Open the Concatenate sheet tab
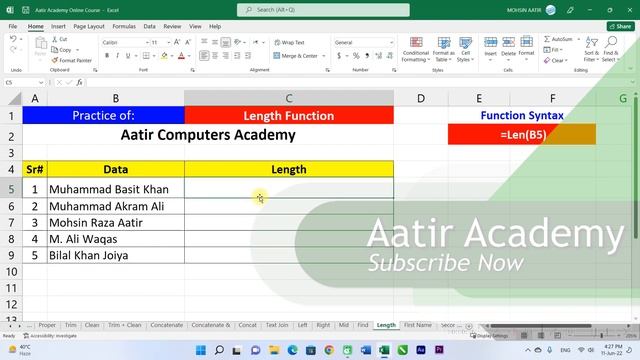Viewport: 640px width, 360px height. click(x=167, y=325)
